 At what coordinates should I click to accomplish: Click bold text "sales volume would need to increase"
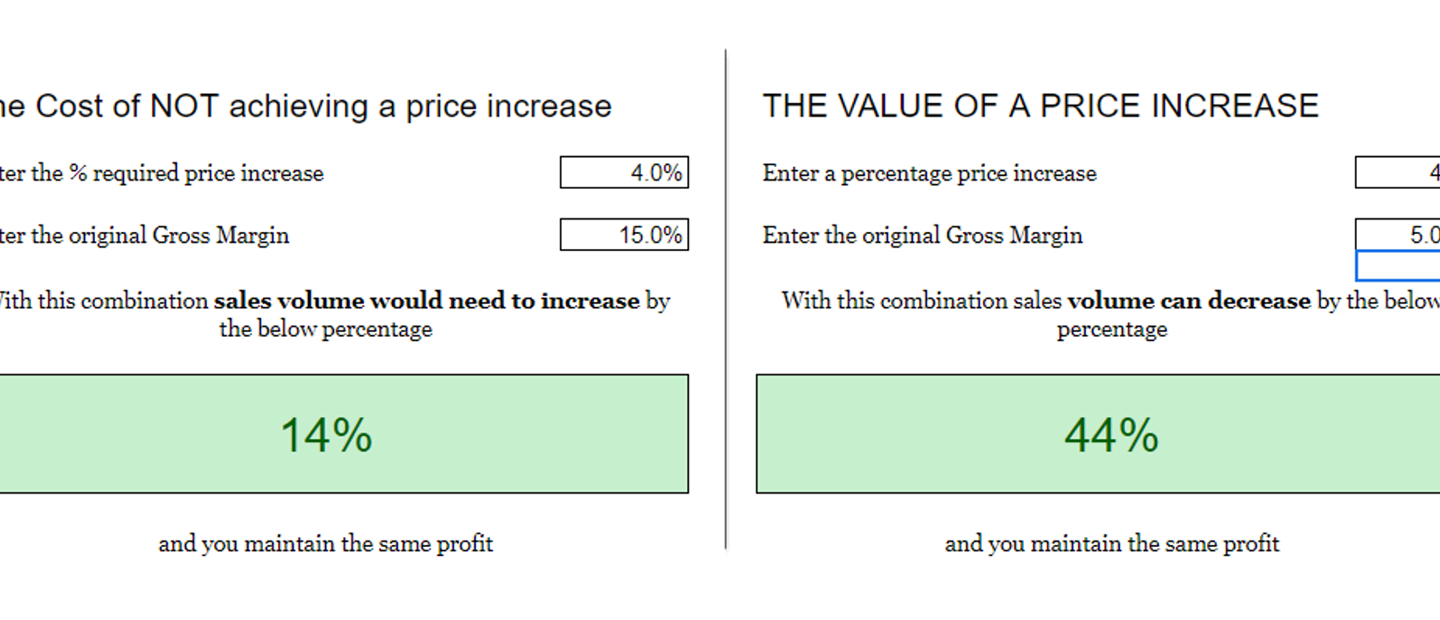(427, 300)
